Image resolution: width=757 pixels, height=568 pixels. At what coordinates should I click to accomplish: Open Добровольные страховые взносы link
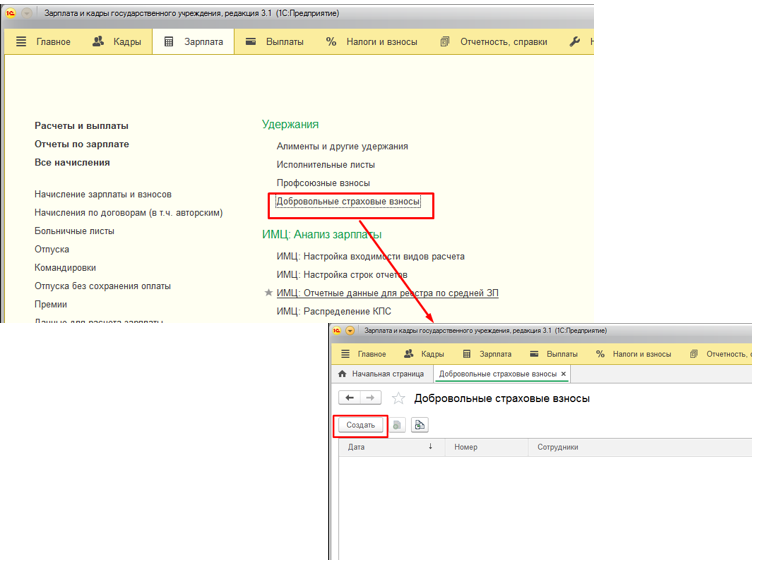[x=348, y=202]
